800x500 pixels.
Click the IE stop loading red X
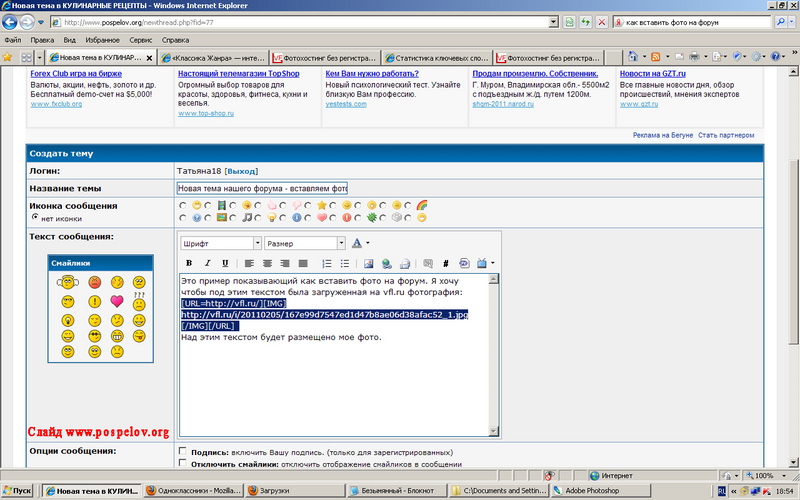602,22
